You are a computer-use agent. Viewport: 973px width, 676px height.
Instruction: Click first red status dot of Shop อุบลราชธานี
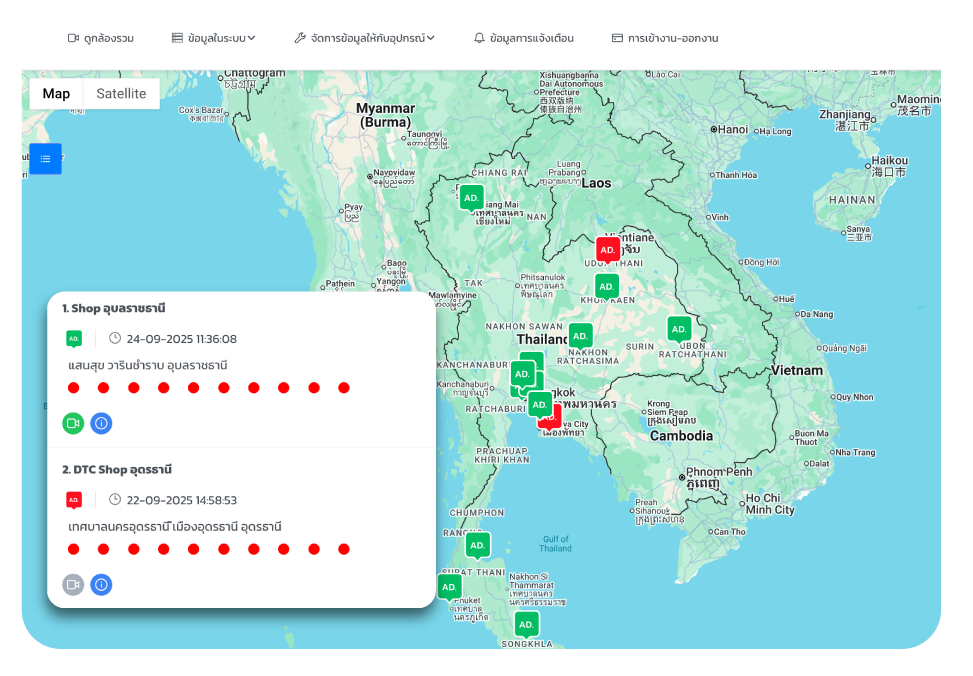pos(73,388)
